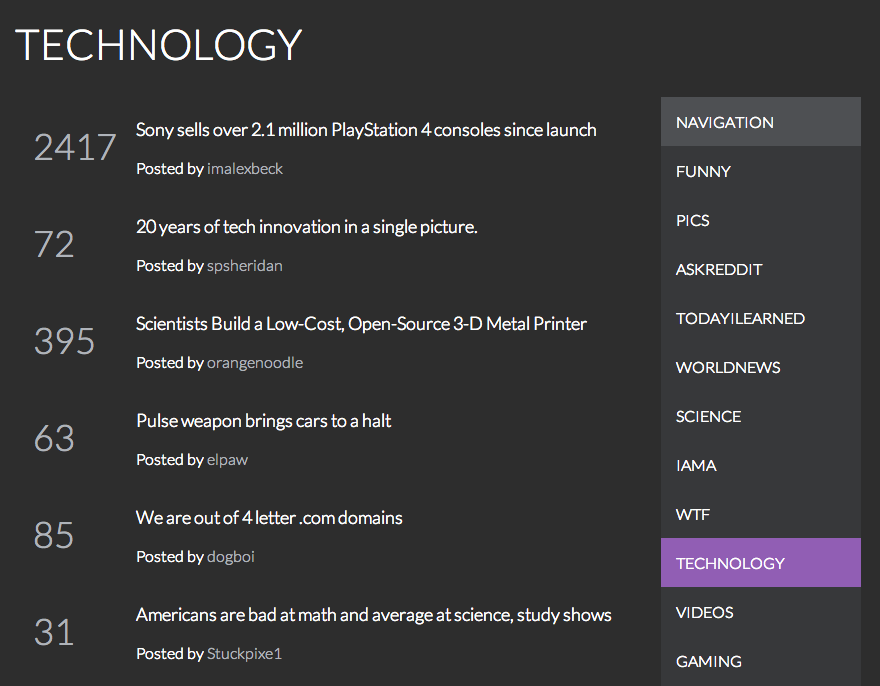Screen dimensions: 880x686
Task: Visit user Stuckpixe1's profile
Action: point(244,654)
